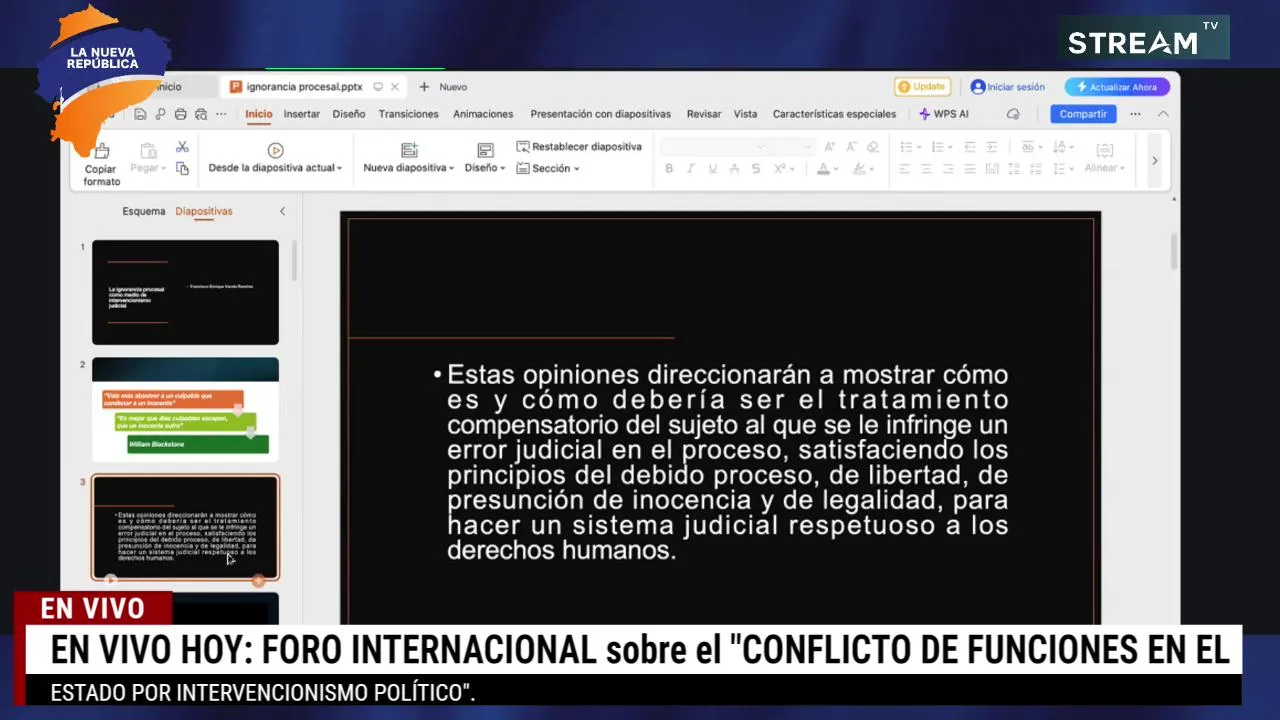Click the align text left icon
Image resolution: width=1280 pixels, height=720 pixels.
(x=904, y=169)
